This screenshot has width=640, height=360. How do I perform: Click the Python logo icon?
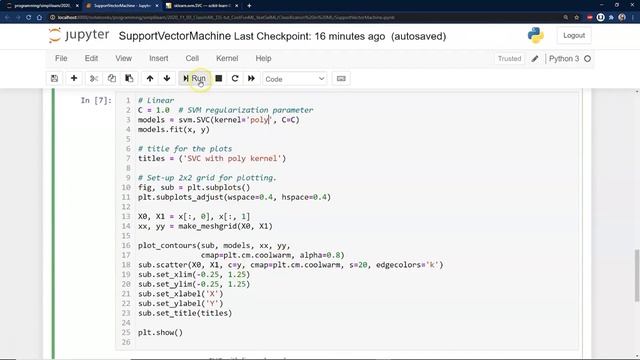536,36
